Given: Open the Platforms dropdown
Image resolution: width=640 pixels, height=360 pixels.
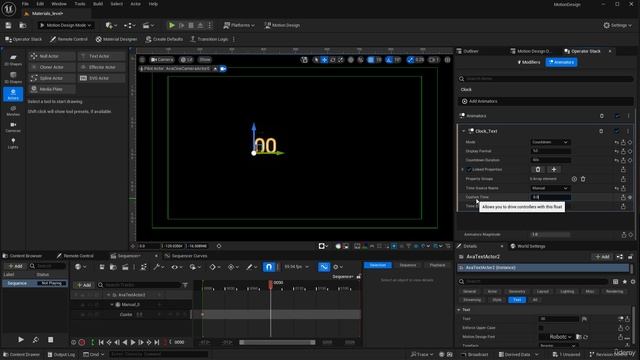Looking at the screenshot, I should click(x=239, y=25).
